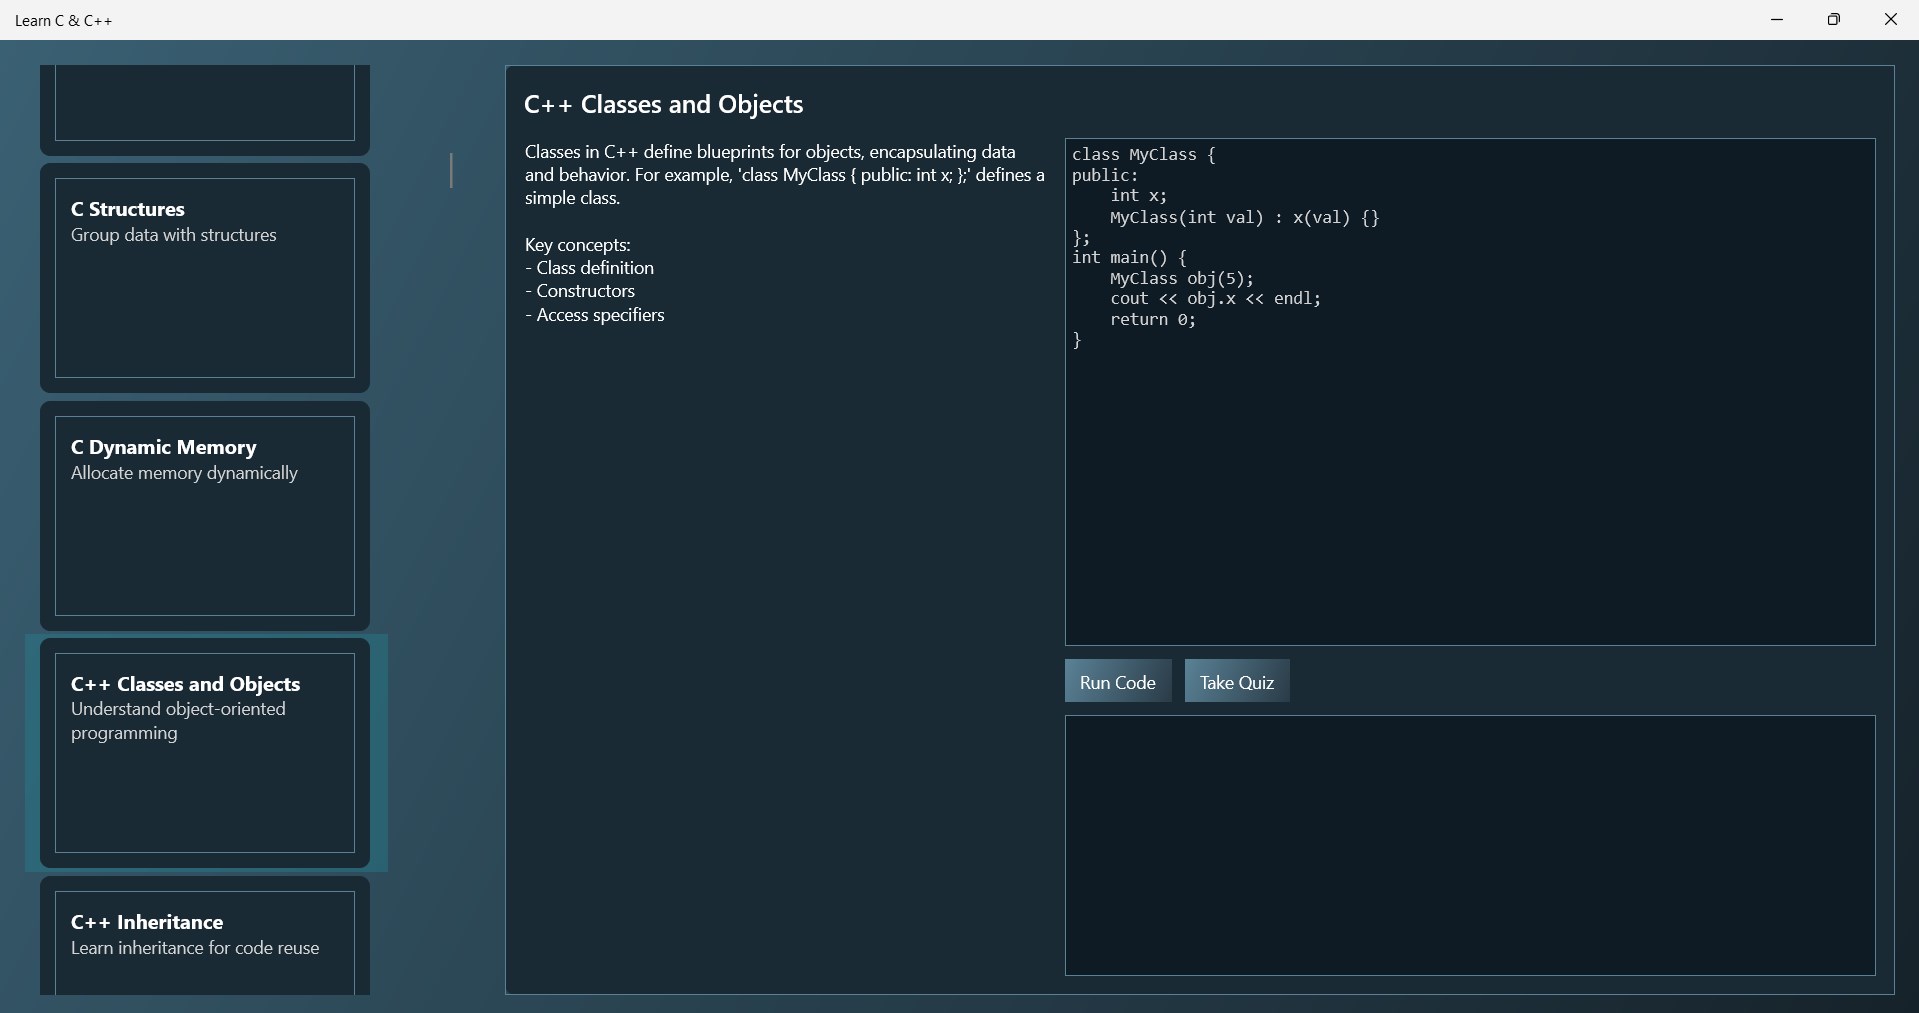
Task: Open the C++ Classes and Objects lesson
Action: (205, 754)
